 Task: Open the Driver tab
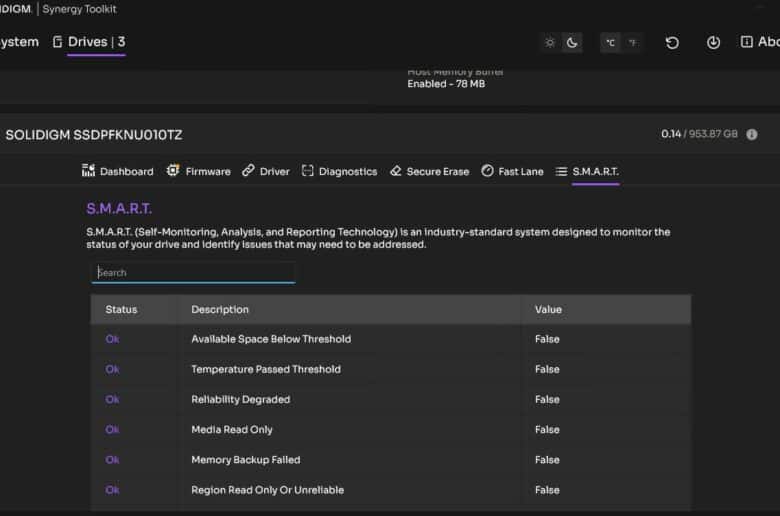[x=266, y=171]
